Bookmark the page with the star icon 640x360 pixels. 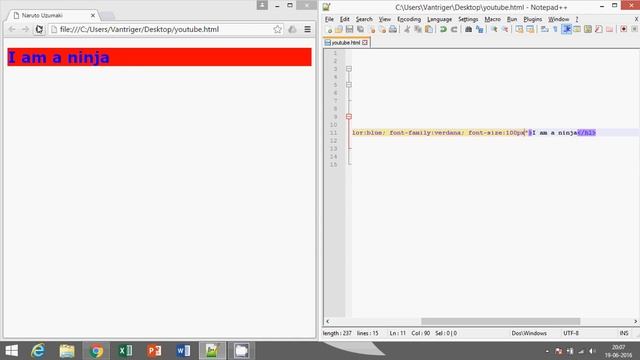[278, 29]
